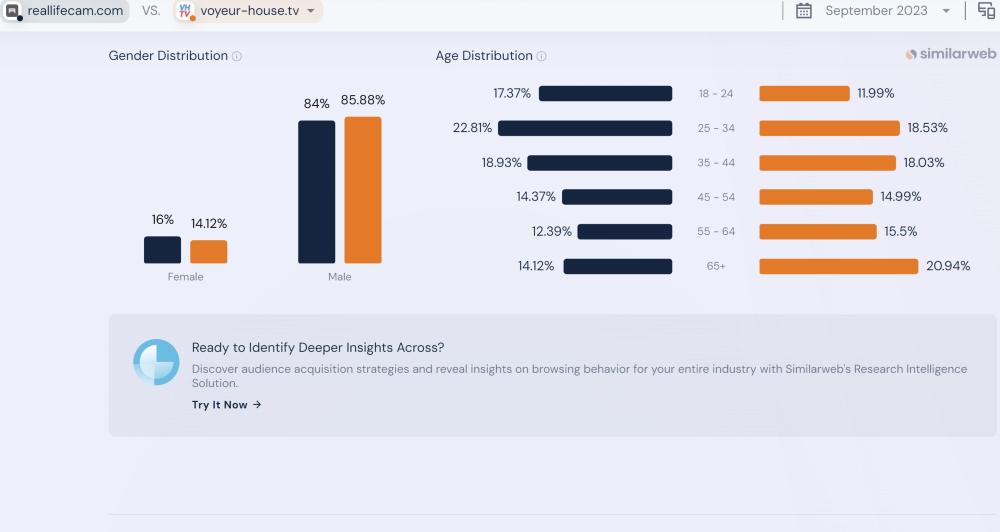
Task: Click the dark blue Female bar
Action: point(162,250)
